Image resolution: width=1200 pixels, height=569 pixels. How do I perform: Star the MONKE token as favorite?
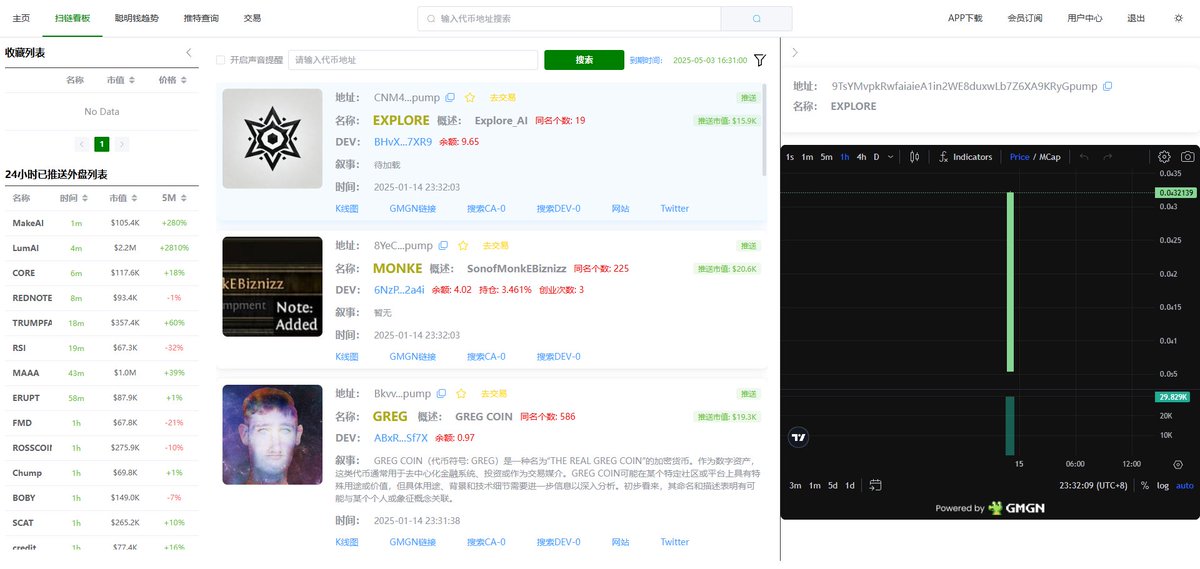pyautogui.click(x=463, y=245)
